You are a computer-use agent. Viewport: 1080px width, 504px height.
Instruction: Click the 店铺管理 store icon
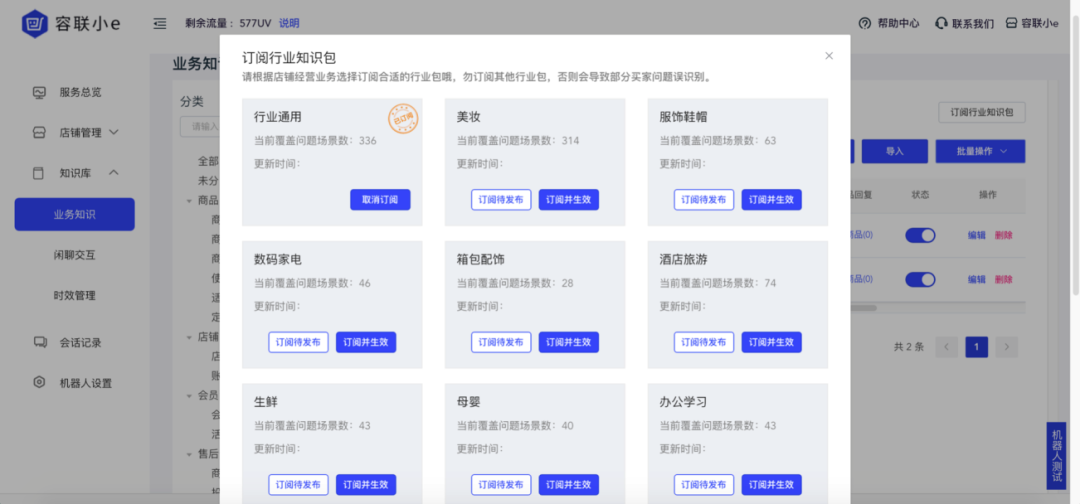click(39, 132)
